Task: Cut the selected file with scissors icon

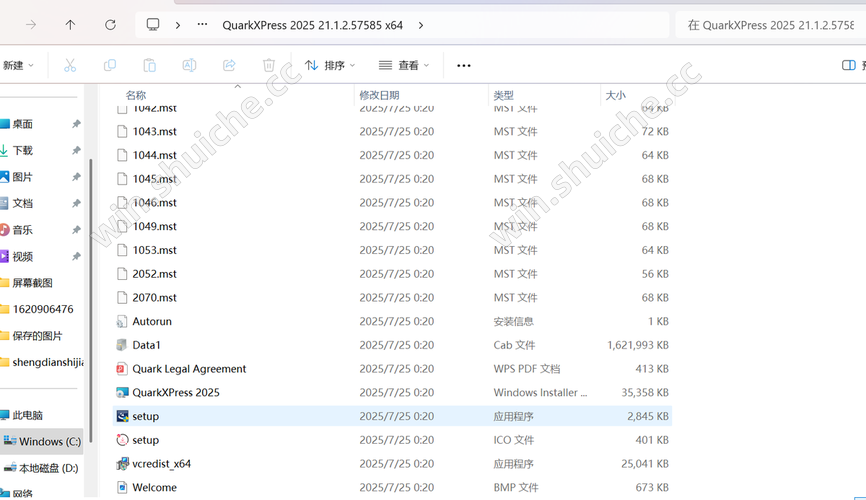Action: [x=70, y=65]
